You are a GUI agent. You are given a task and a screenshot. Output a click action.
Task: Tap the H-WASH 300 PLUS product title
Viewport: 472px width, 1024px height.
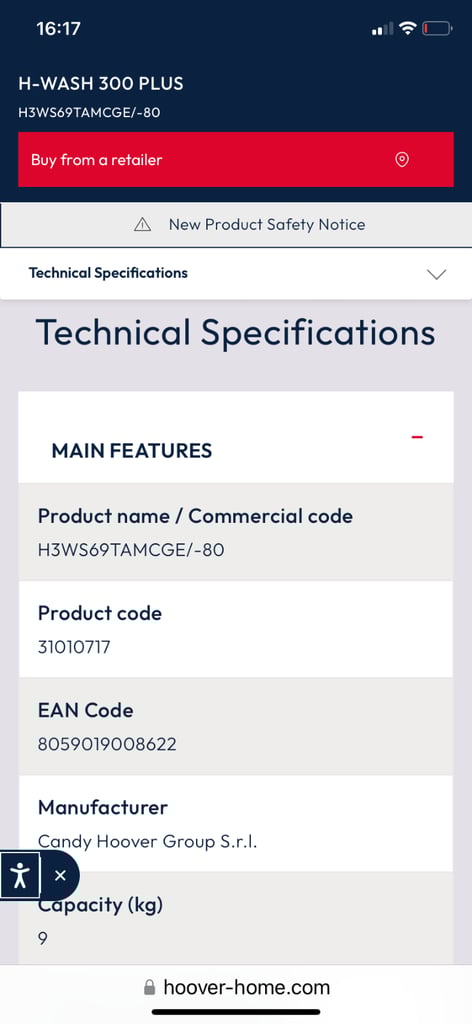(x=101, y=84)
